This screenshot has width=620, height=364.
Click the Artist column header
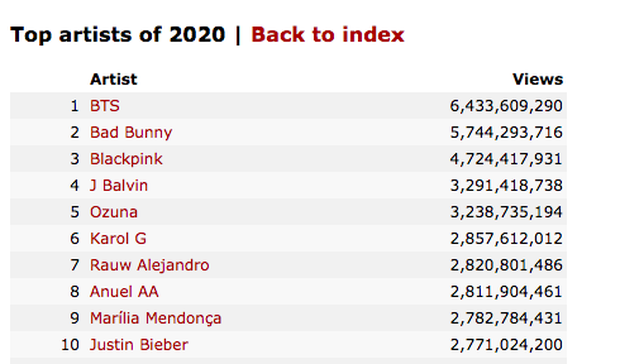(x=113, y=79)
